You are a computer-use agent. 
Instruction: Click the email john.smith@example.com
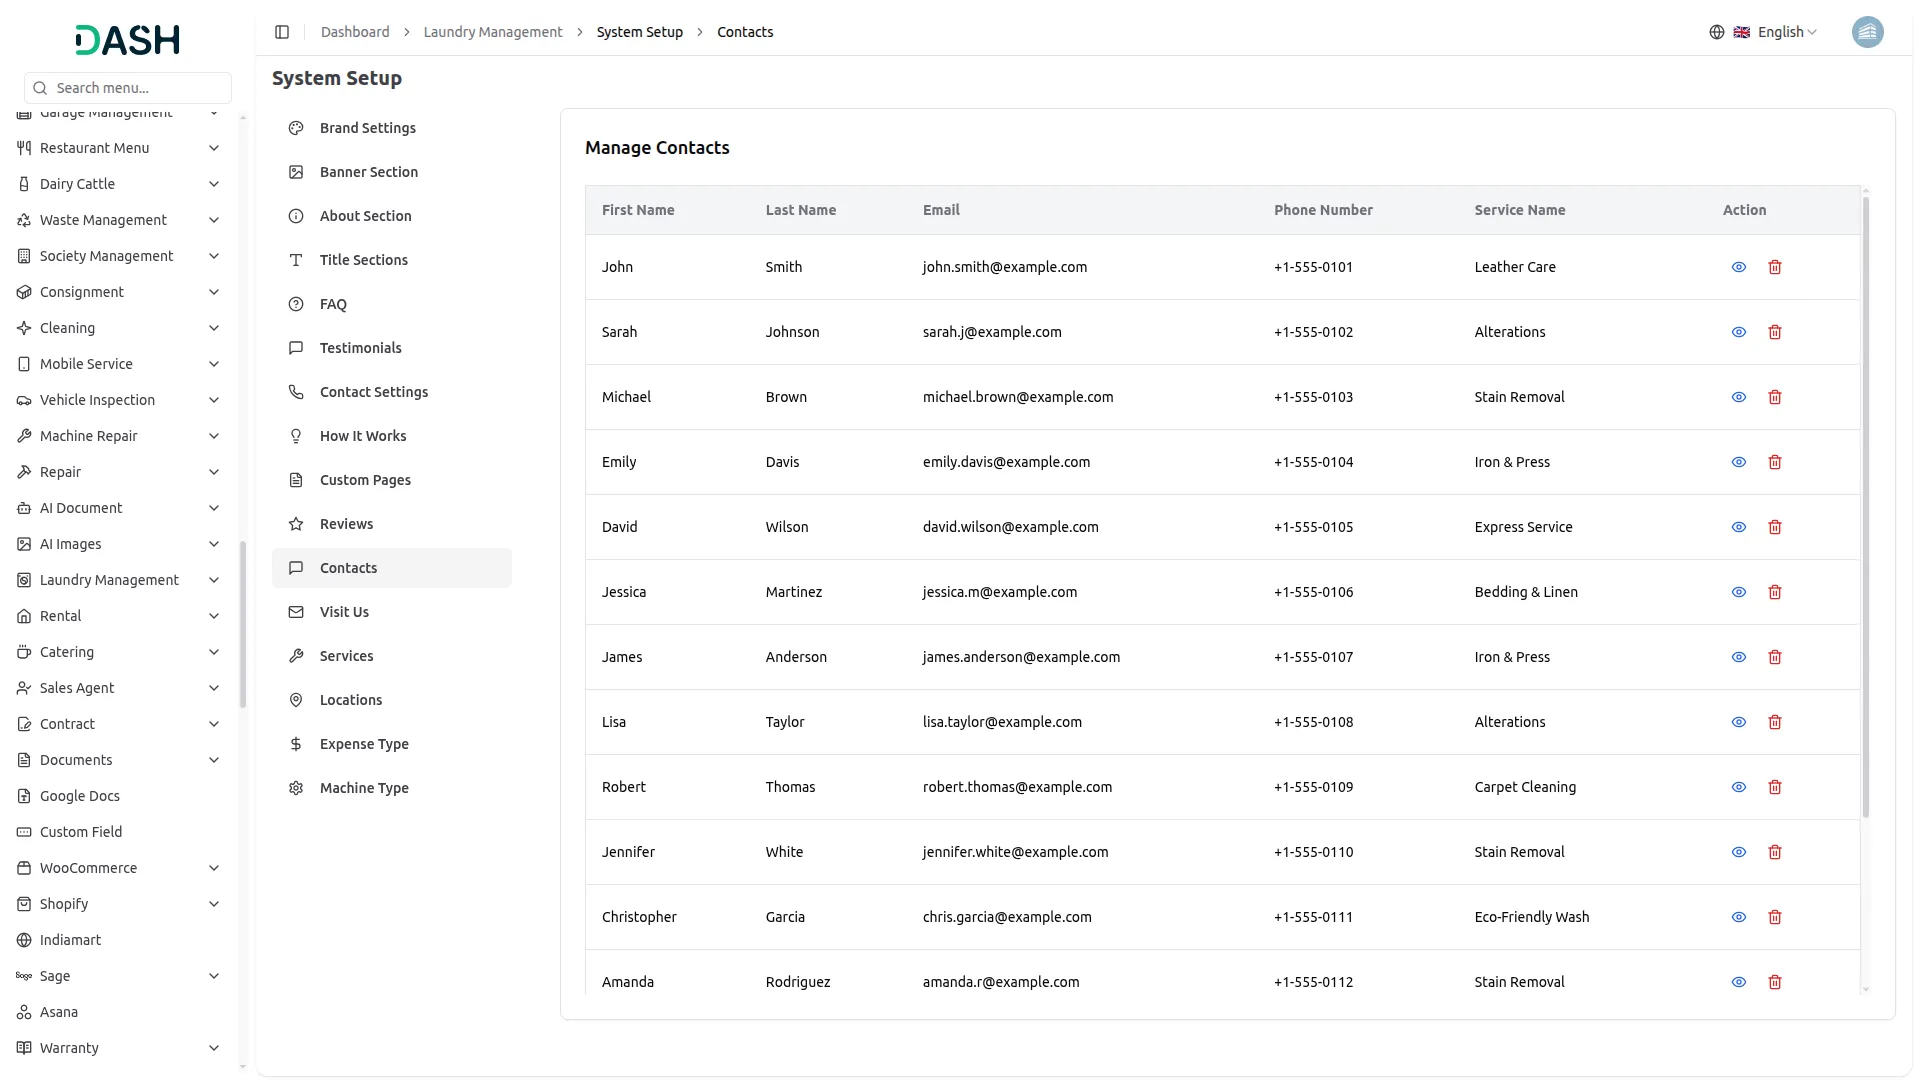pyautogui.click(x=1004, y=267)
